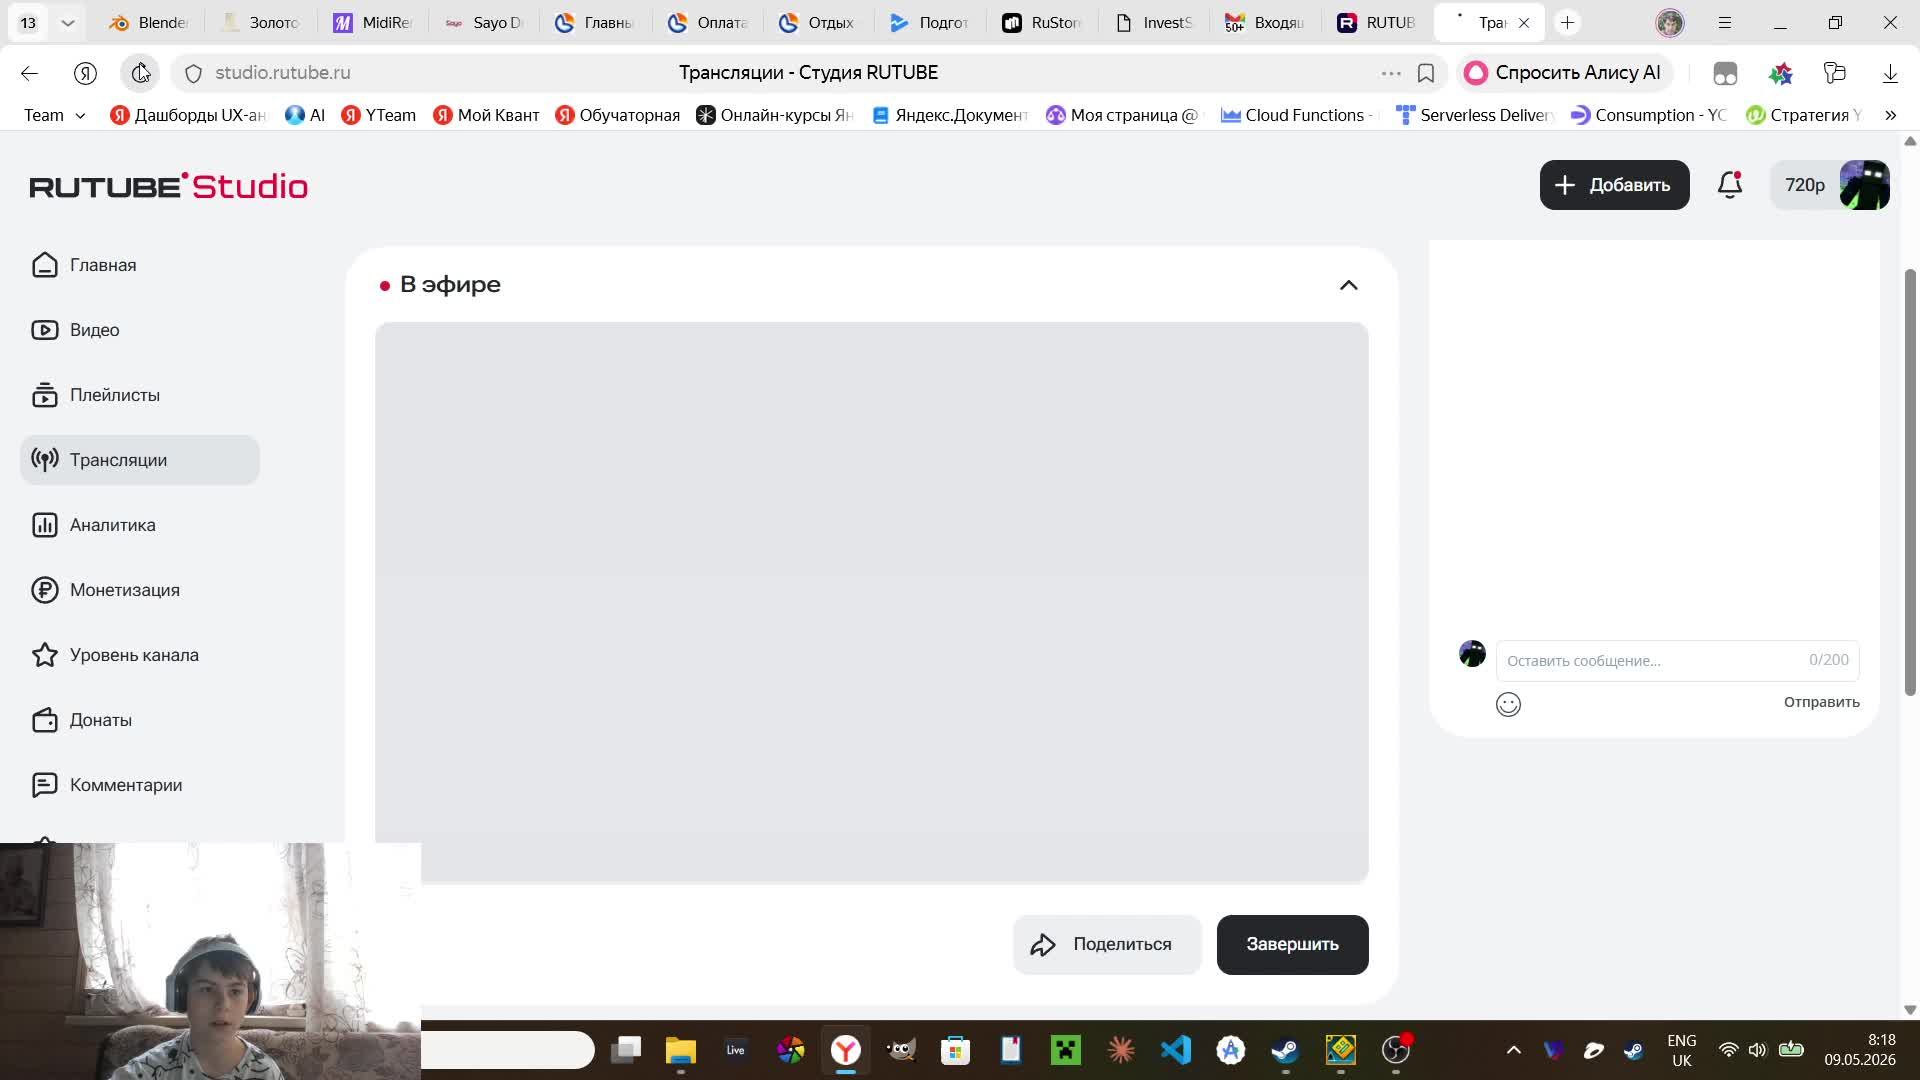The width and height of the screenshot is (1920, 1080).
Task: Bookmark this page
Action: 1426,73
